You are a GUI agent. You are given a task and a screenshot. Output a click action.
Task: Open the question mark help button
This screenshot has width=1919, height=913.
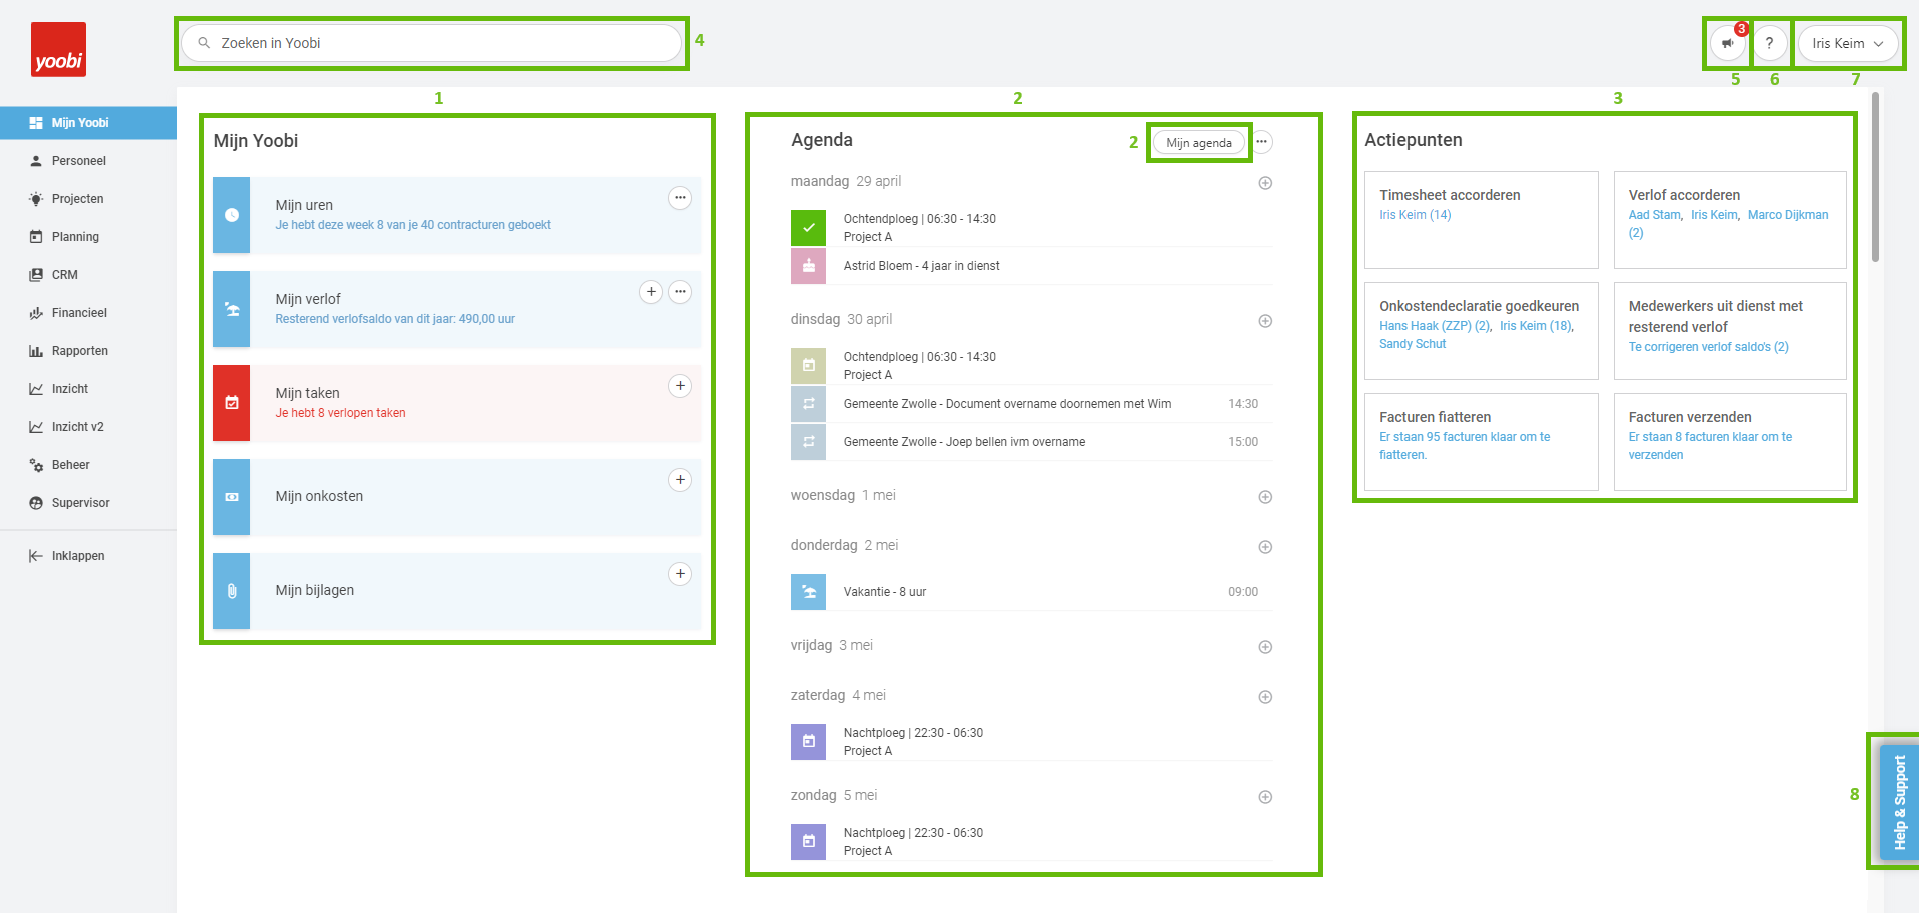pos(1769,43)
